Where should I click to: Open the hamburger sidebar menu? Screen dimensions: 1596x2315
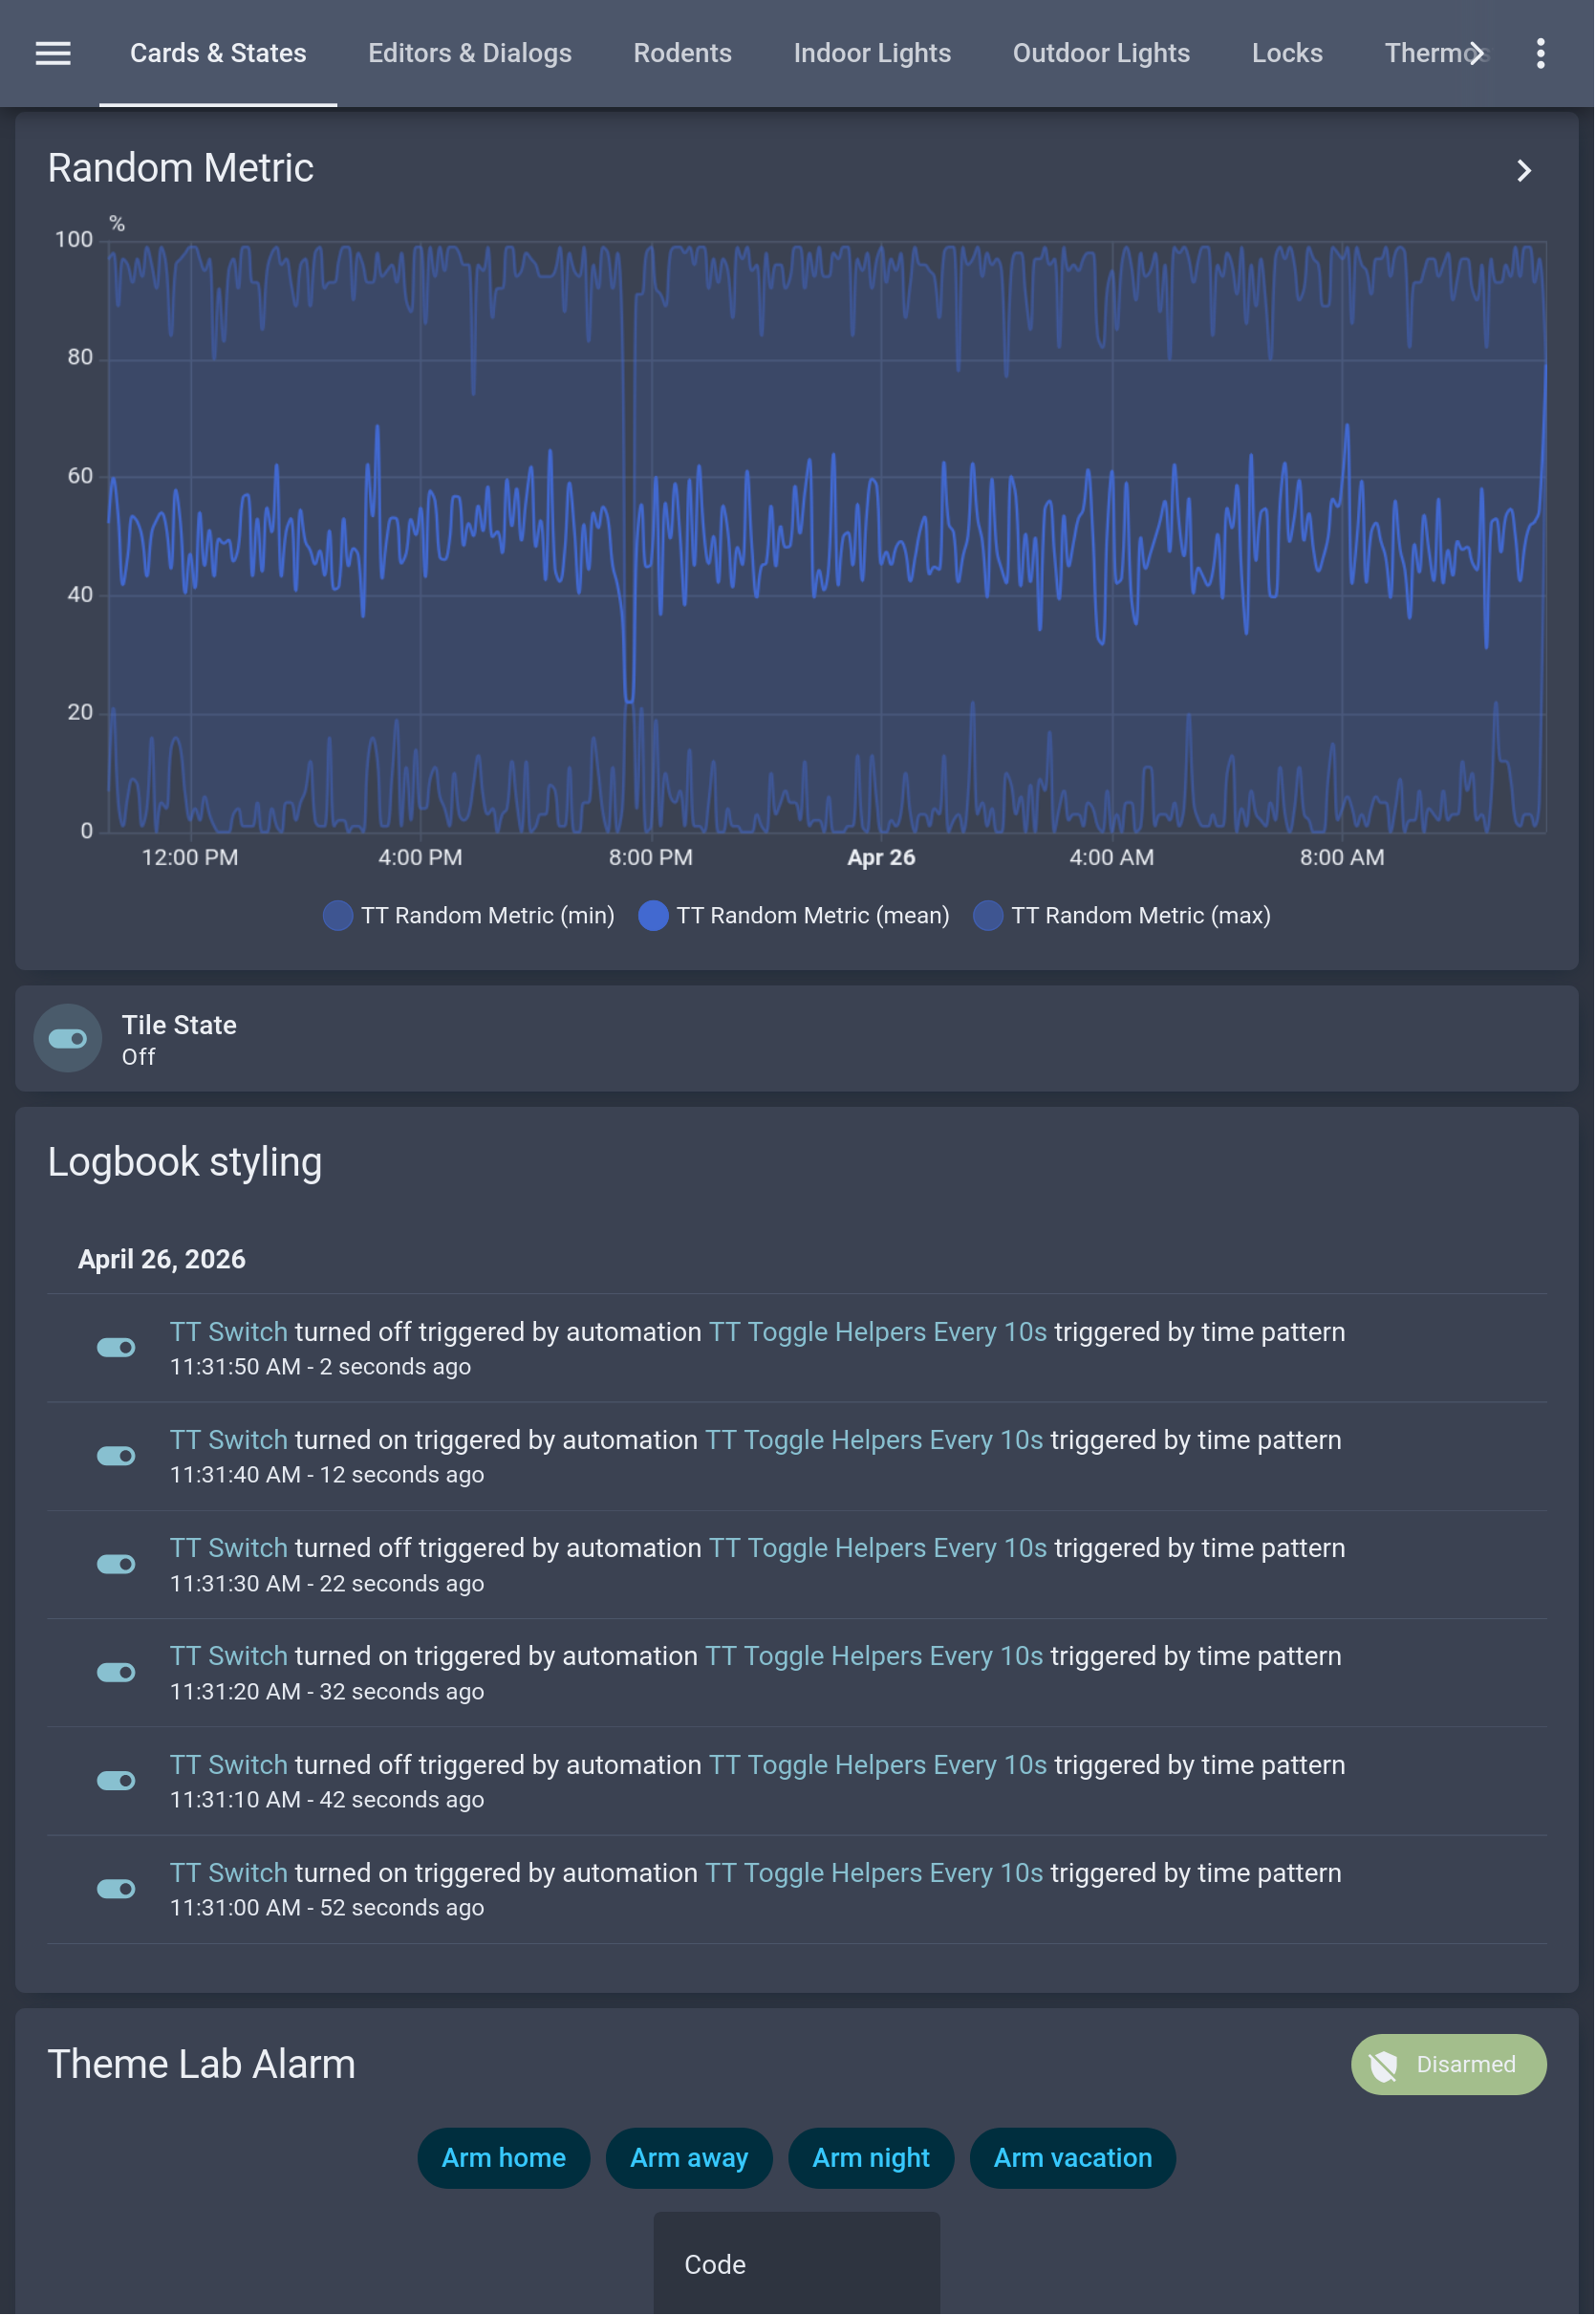click(x=53, y=53)
